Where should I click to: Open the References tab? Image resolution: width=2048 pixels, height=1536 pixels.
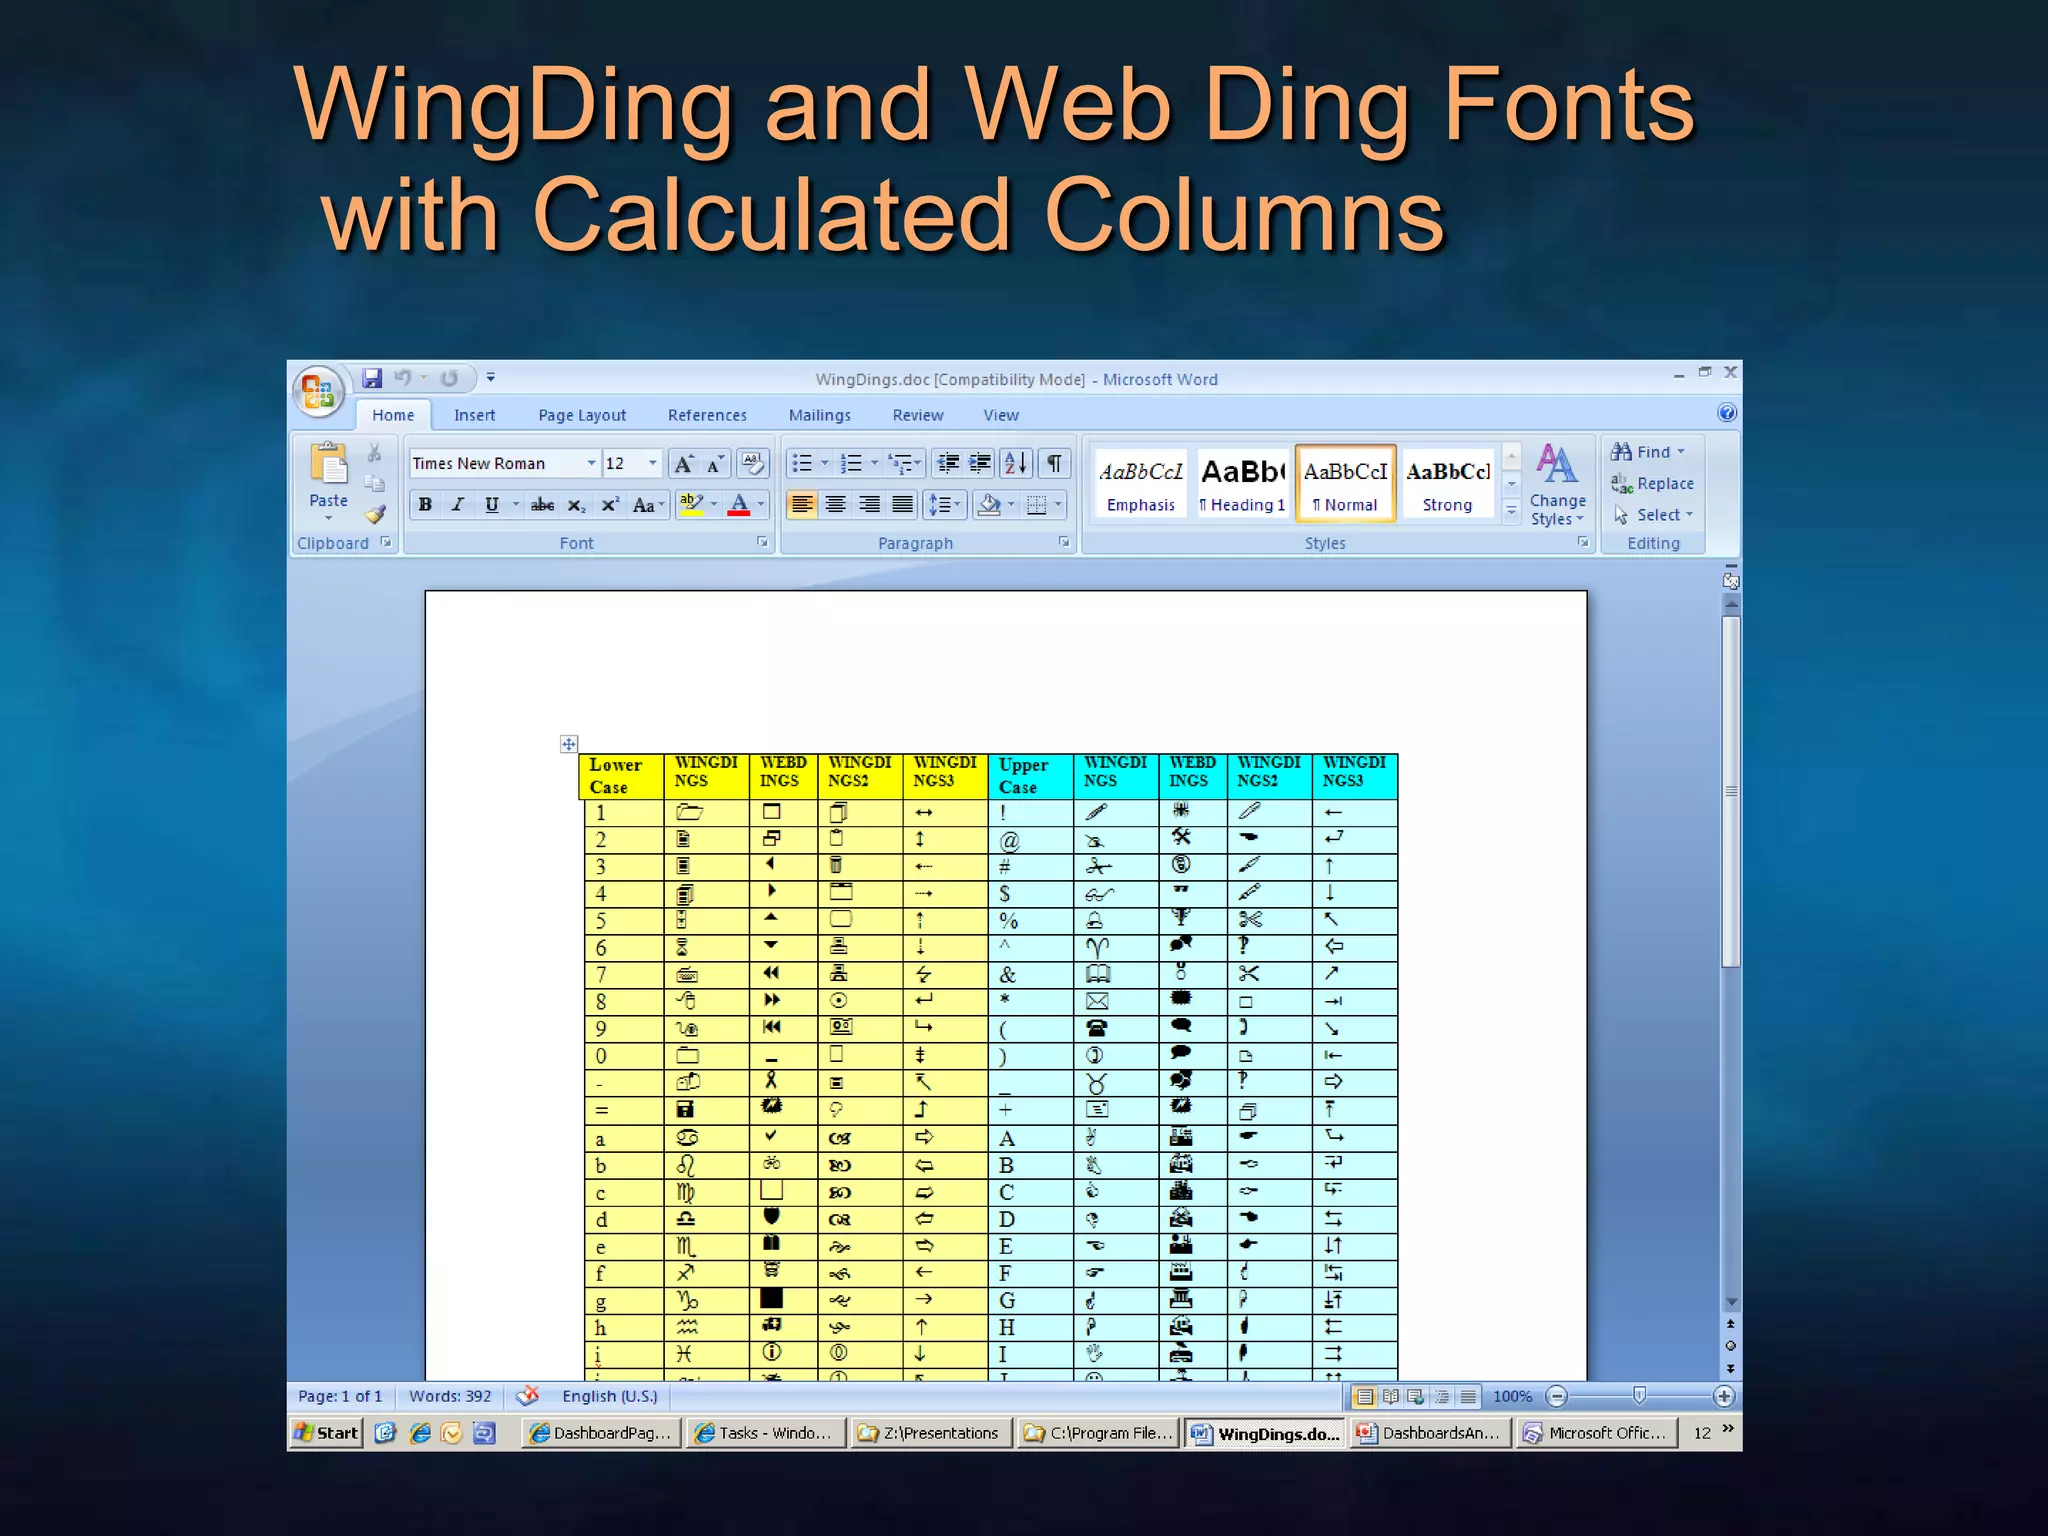point(707,415)
